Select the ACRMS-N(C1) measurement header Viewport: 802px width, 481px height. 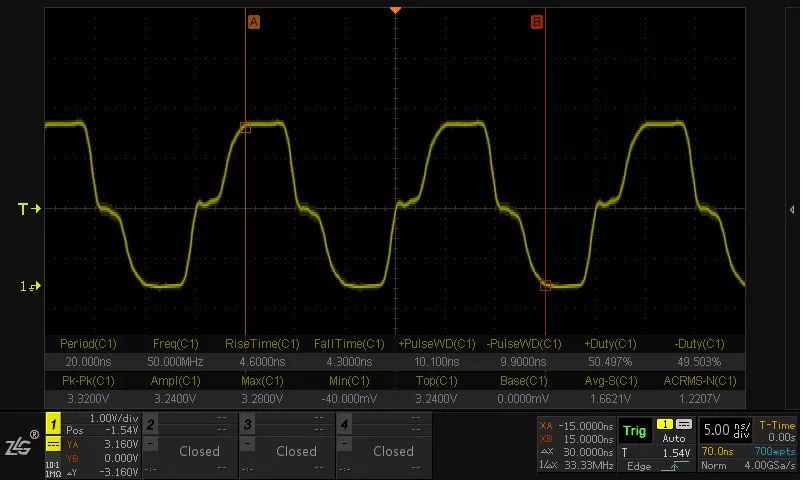700,381
